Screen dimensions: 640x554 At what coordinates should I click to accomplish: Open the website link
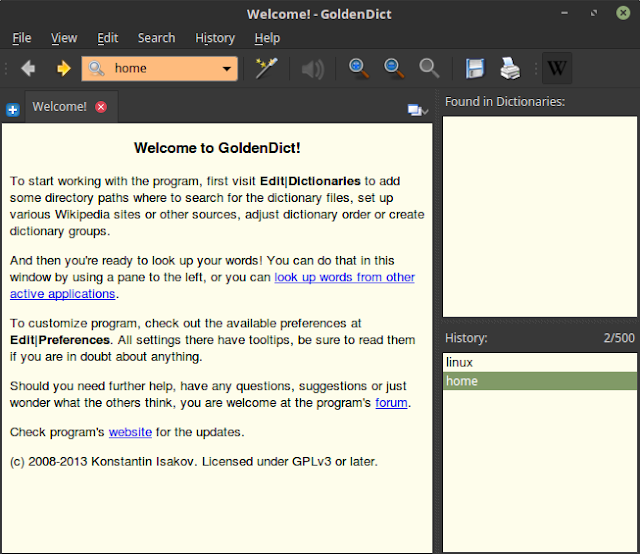click(130, 432)
